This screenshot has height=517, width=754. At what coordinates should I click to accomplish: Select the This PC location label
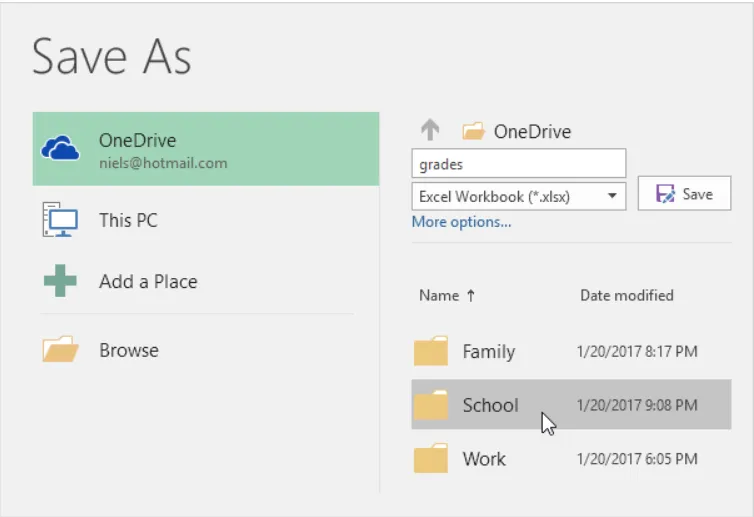pyautogui.click(x=128, y=219)
